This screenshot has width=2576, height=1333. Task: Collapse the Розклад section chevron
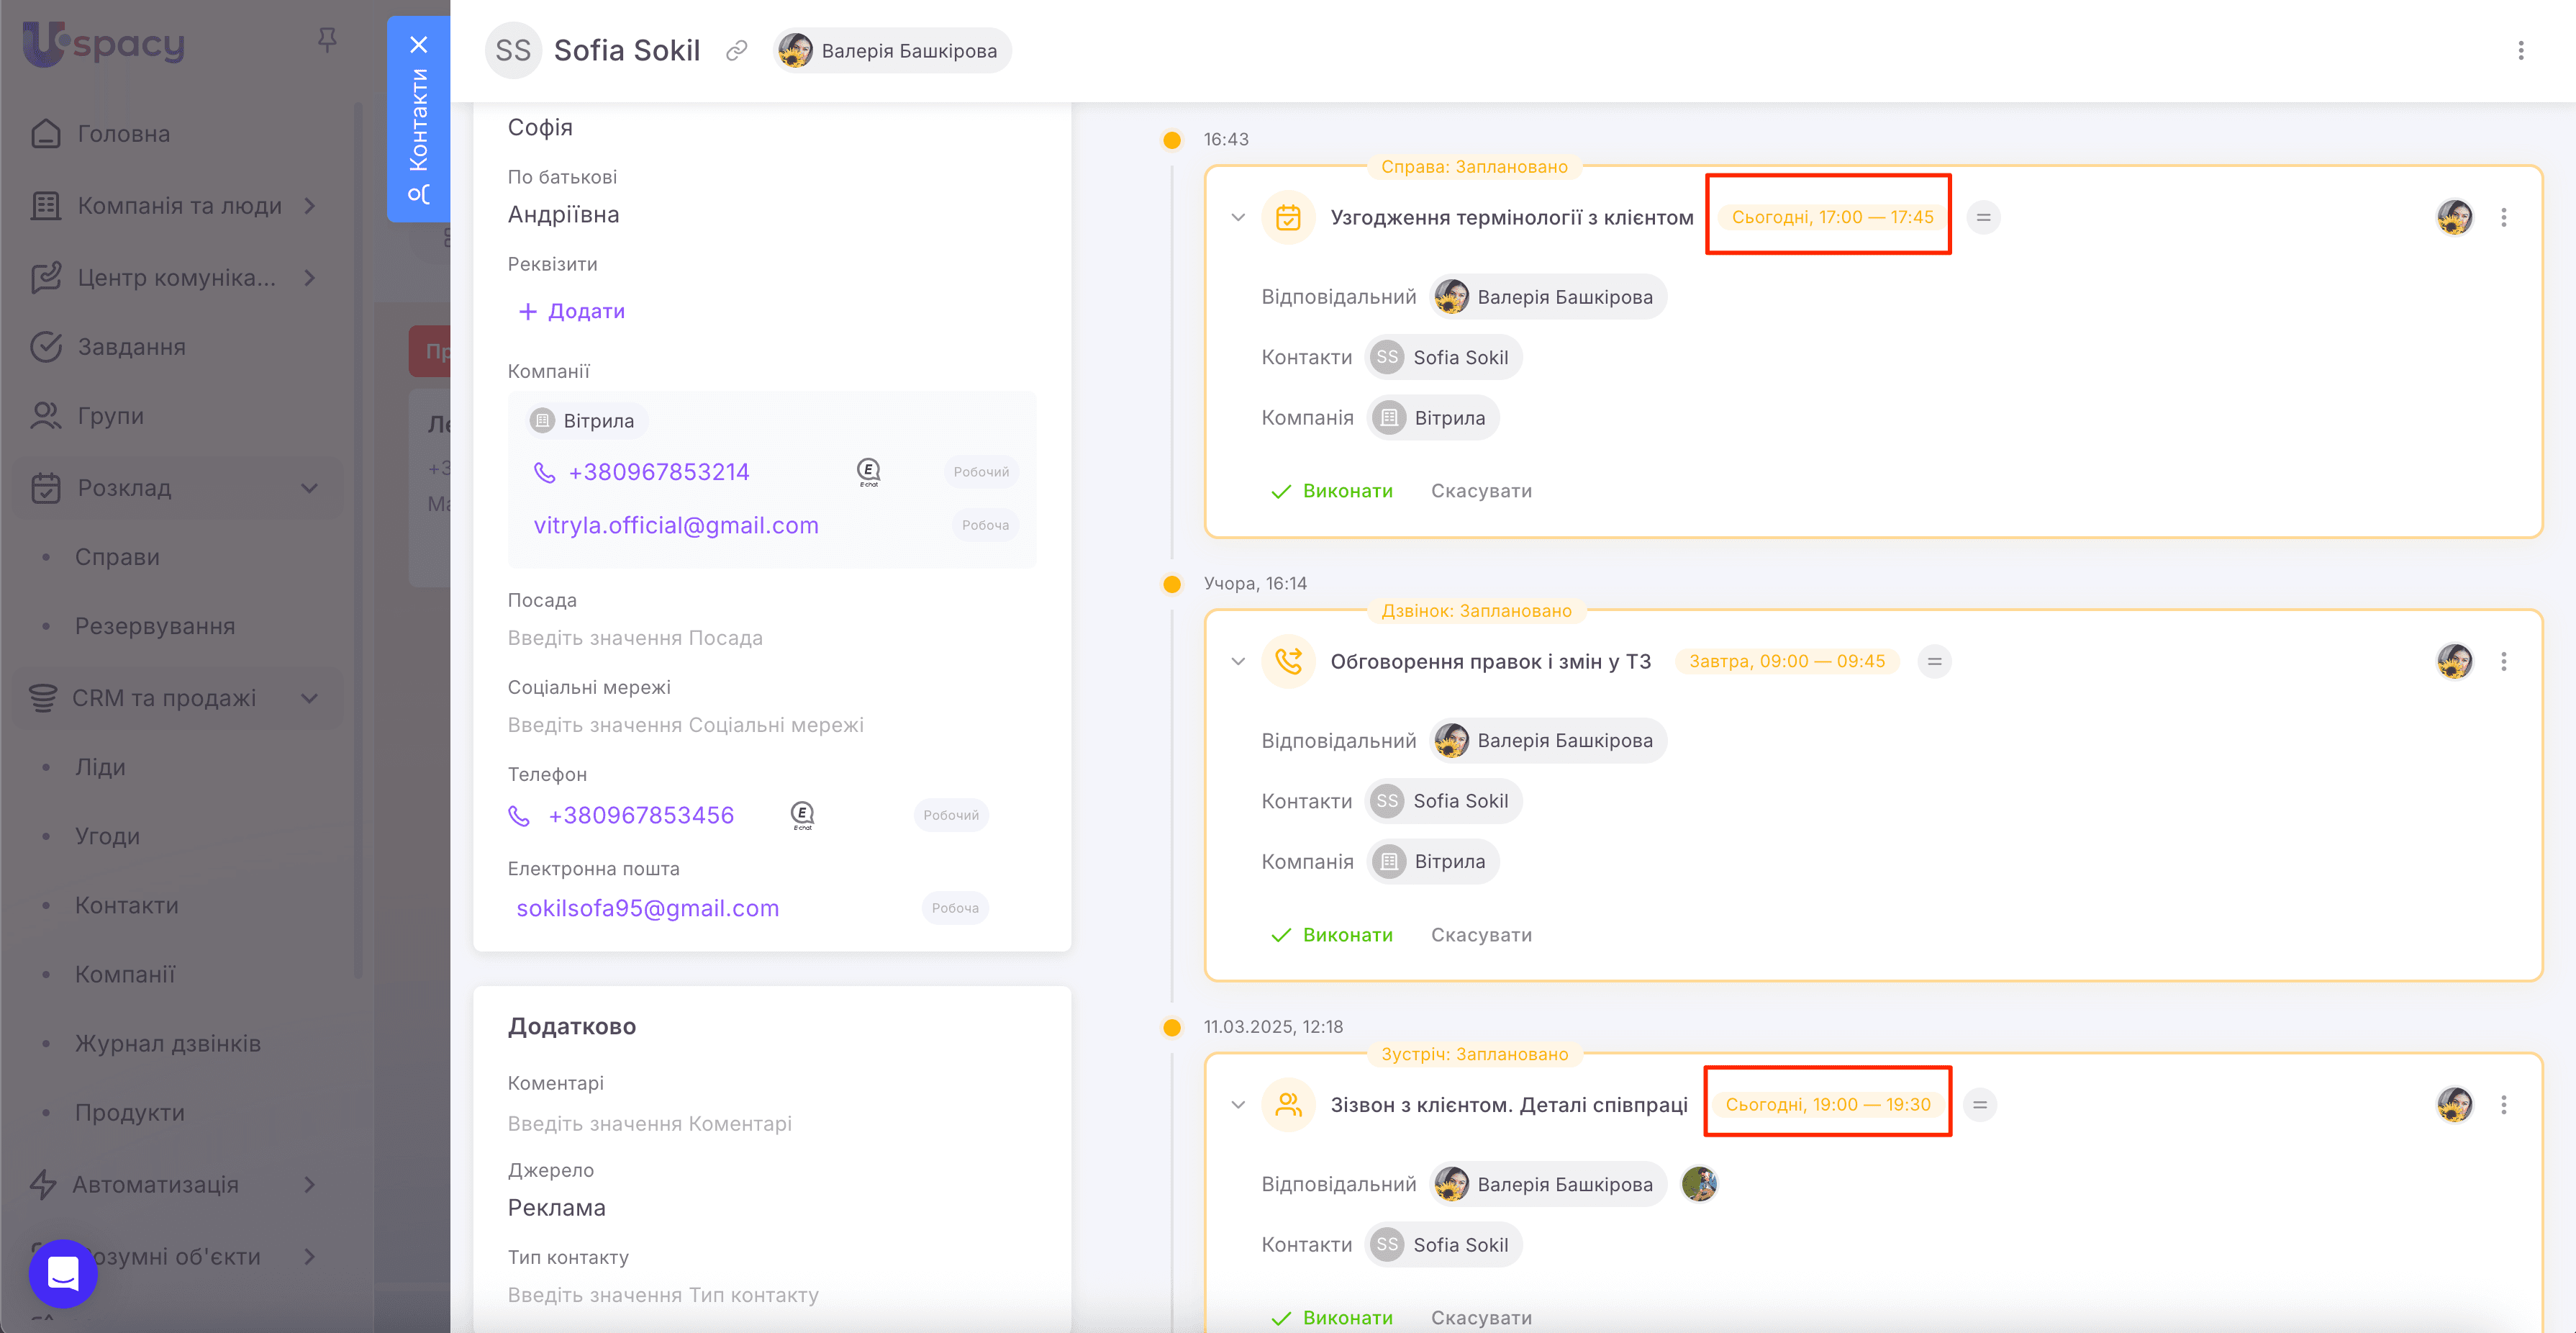(x=310, y=488)
